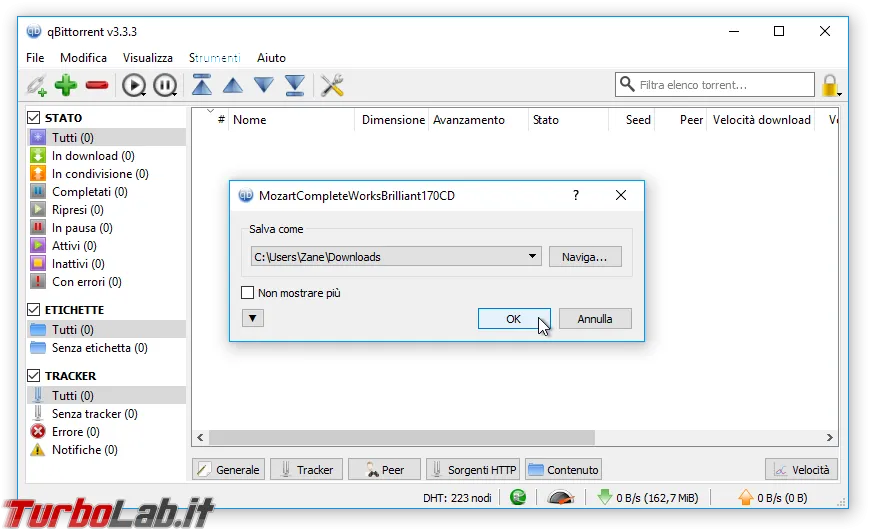
Task: Click the horizontal scrollbar thumb in torrent list
Action: point(402,437)
